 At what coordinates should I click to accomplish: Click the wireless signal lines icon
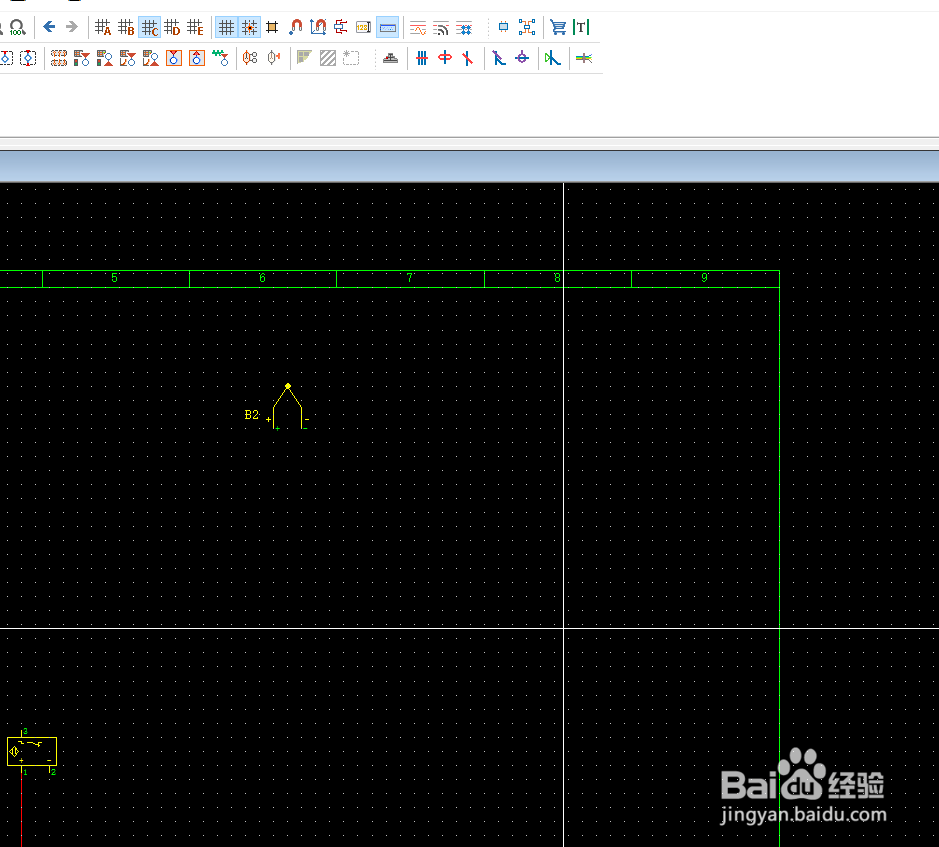click(441, 28)
